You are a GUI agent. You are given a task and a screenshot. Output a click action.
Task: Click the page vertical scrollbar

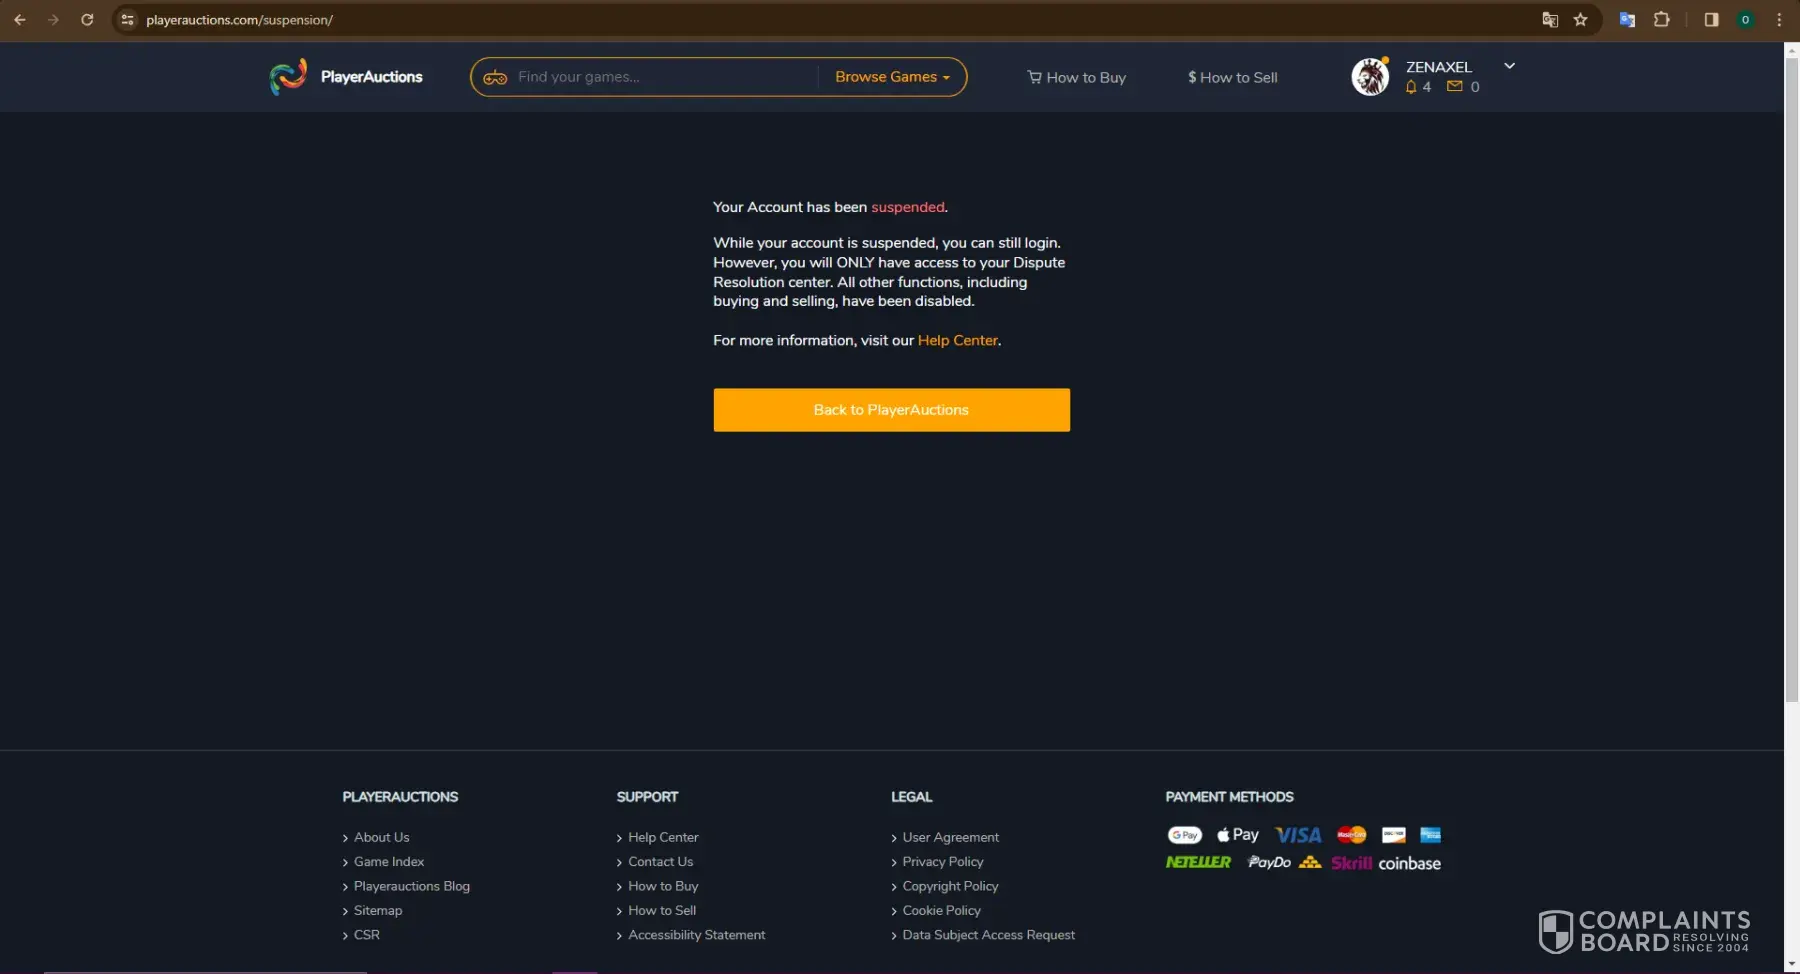tap(1791, 380)
